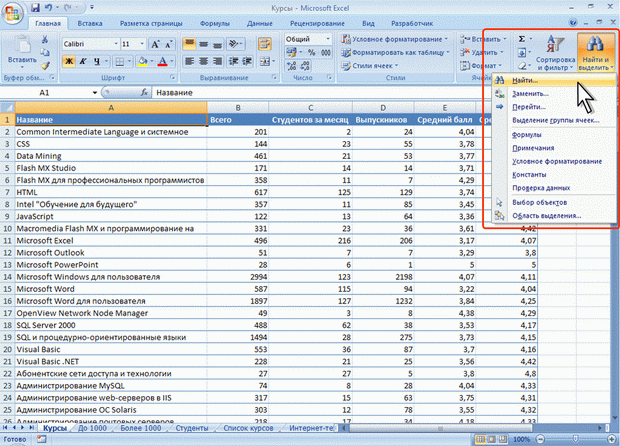Decrease the font size
This screenshot has height=446, width=620.
pyautogui.click(x=168, y=44)
